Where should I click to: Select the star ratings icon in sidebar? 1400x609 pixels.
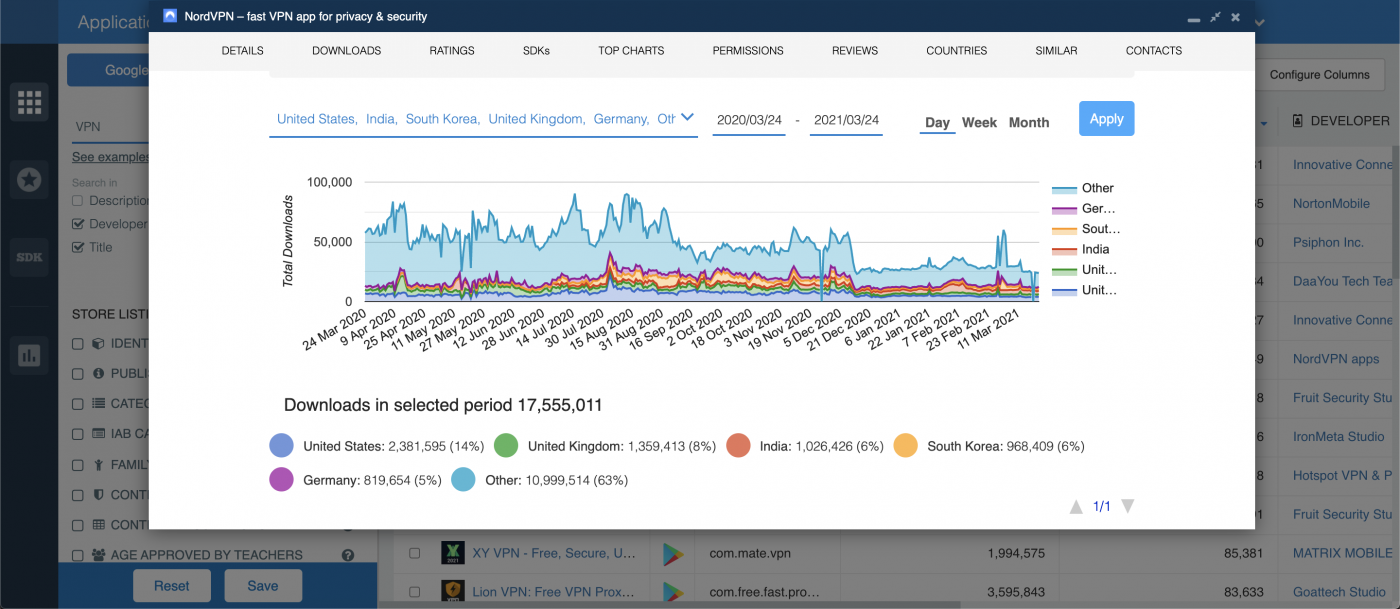(30, 180)
